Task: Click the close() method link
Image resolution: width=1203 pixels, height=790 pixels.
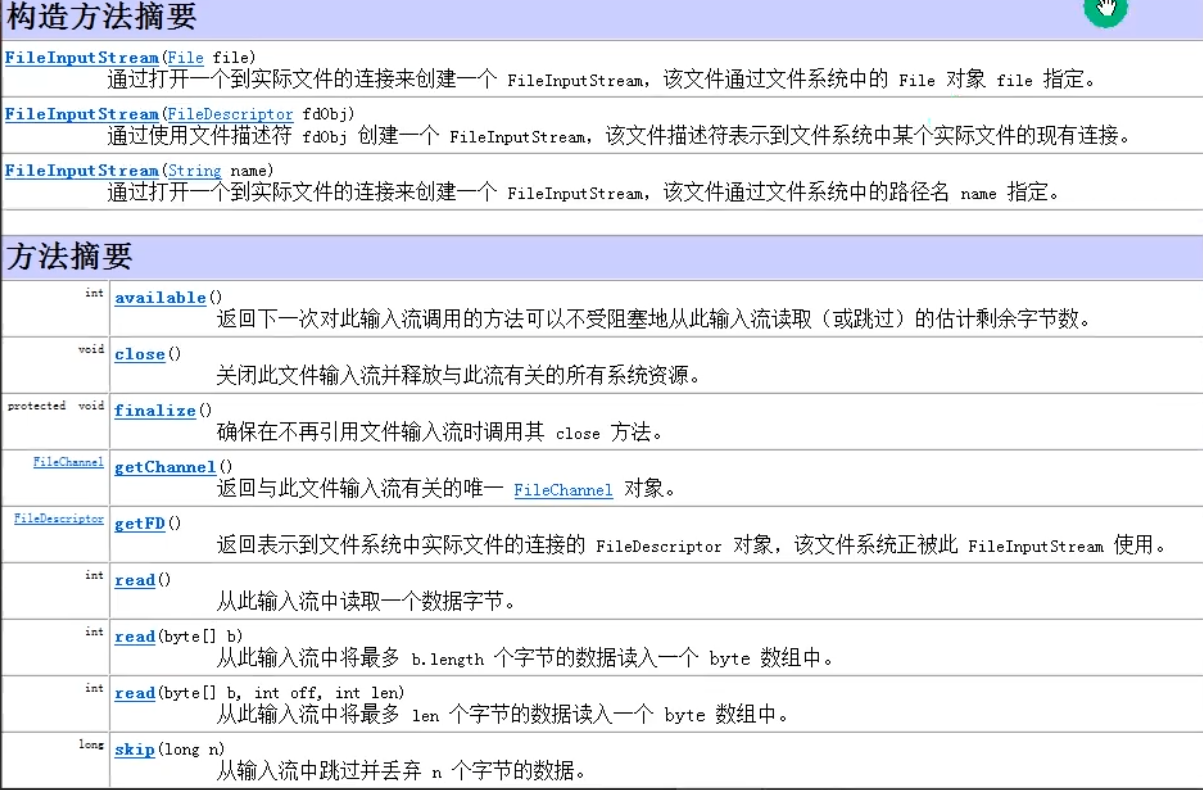Action: point(139,354)
